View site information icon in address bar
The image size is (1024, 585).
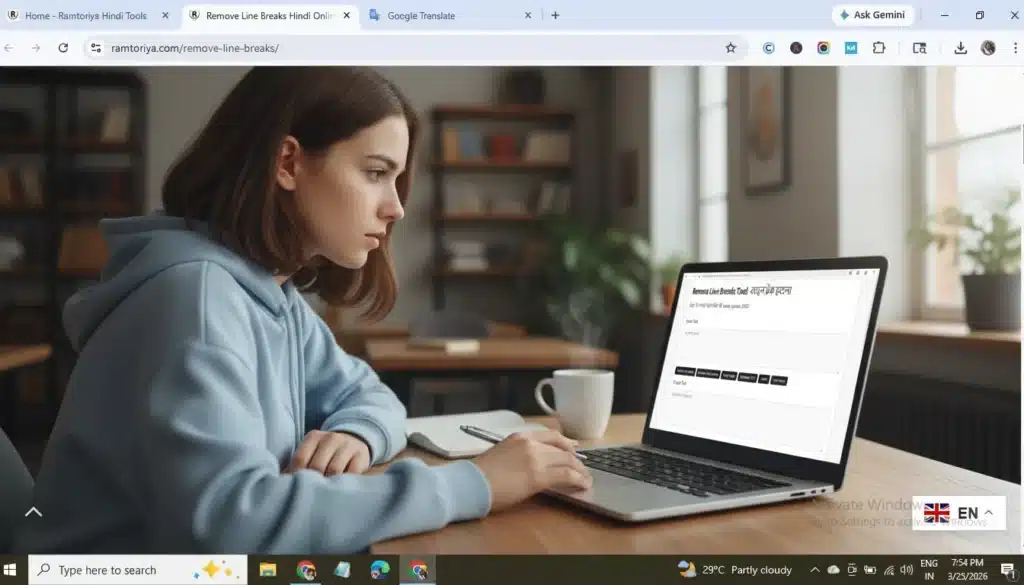96,48
